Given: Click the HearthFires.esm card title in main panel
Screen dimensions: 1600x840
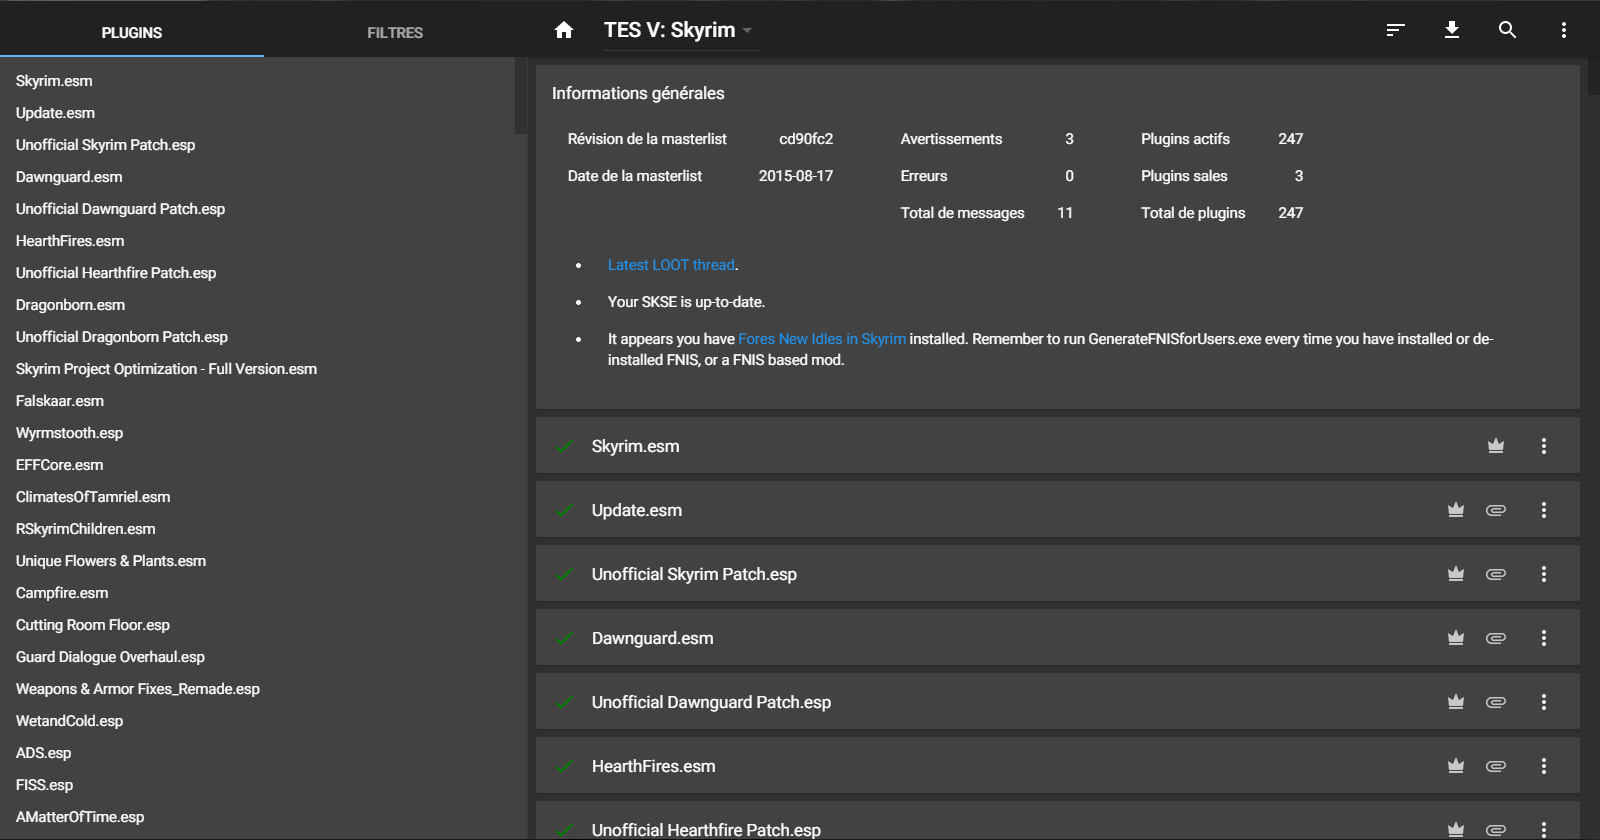Looking at the screenshot, I should [x=654, y=766].
